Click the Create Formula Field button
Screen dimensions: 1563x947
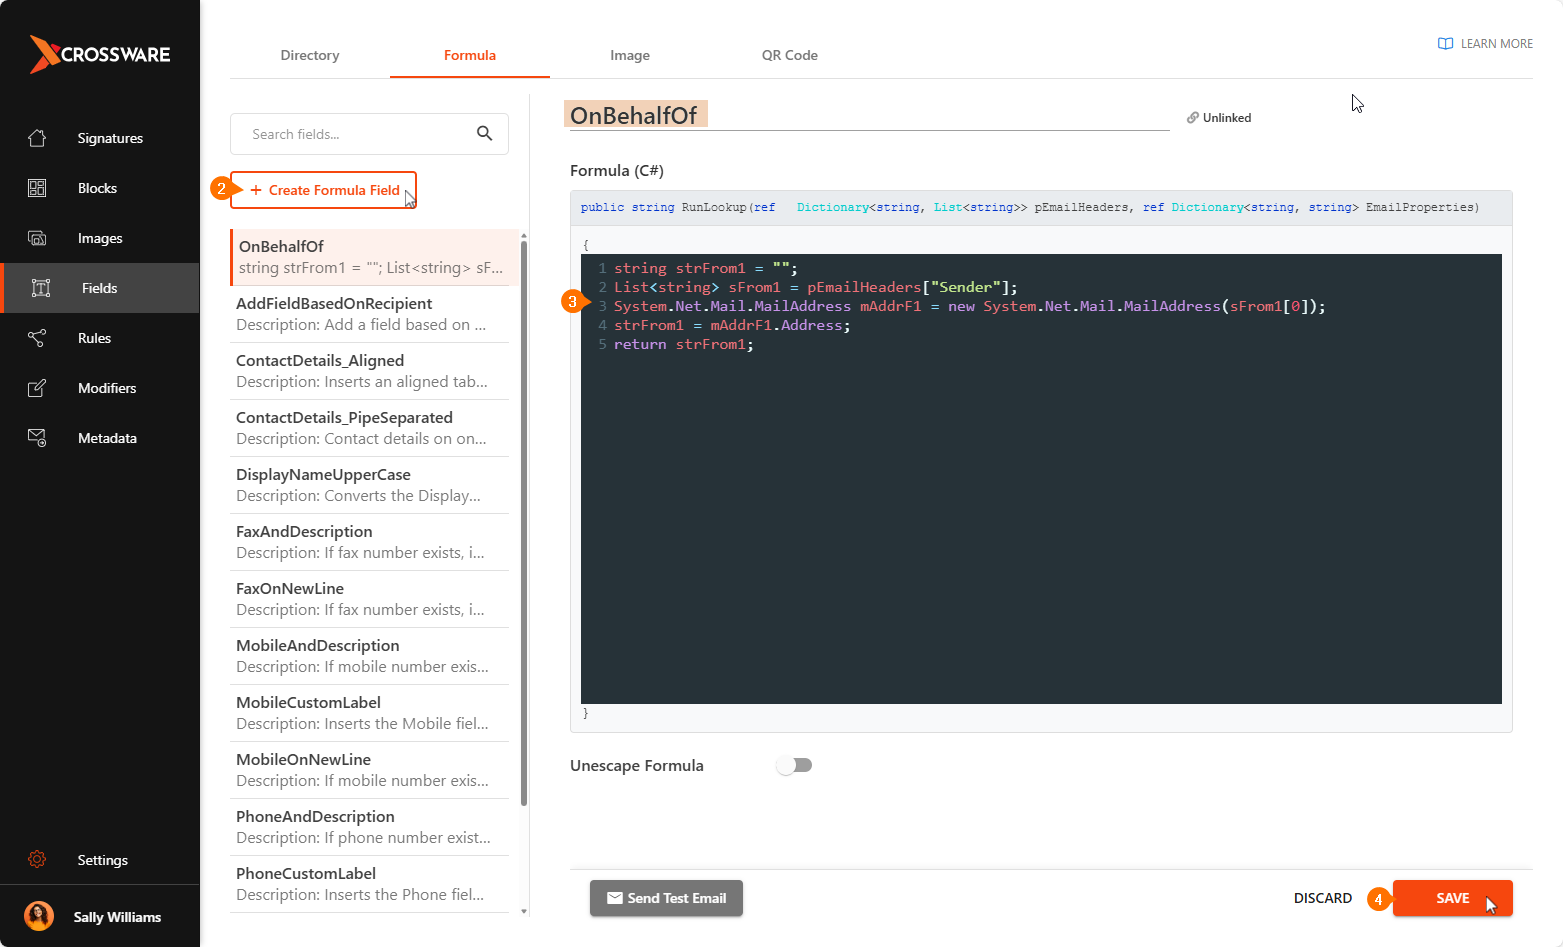[x=323, y=190]
